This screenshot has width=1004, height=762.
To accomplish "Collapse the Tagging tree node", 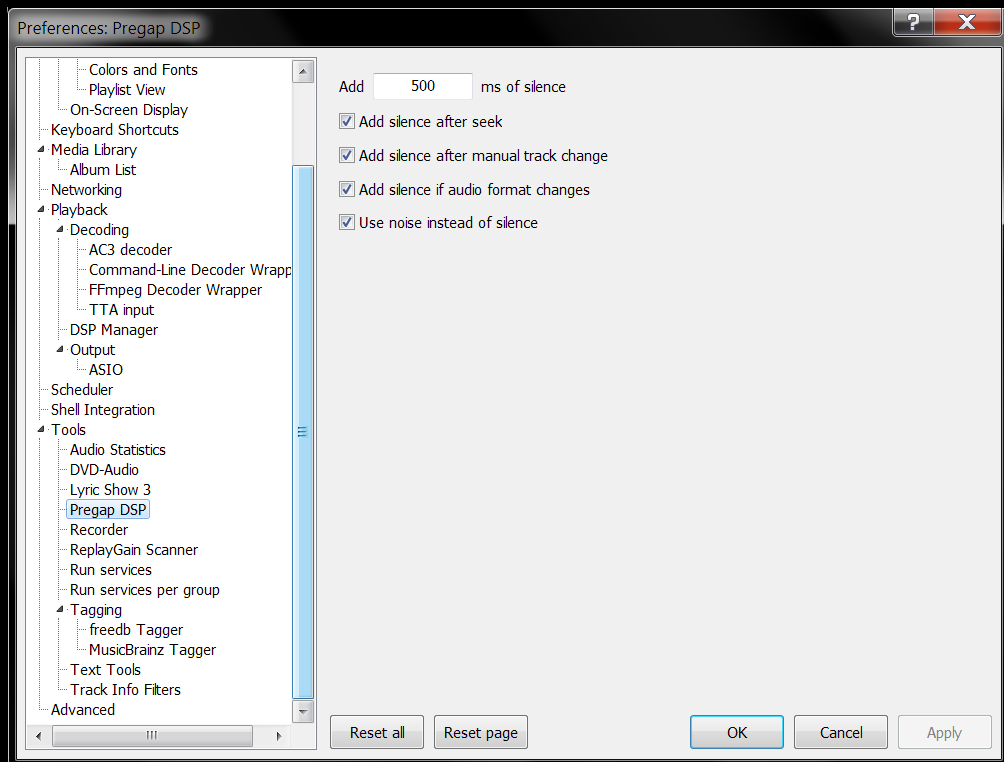I will (60, 610).
